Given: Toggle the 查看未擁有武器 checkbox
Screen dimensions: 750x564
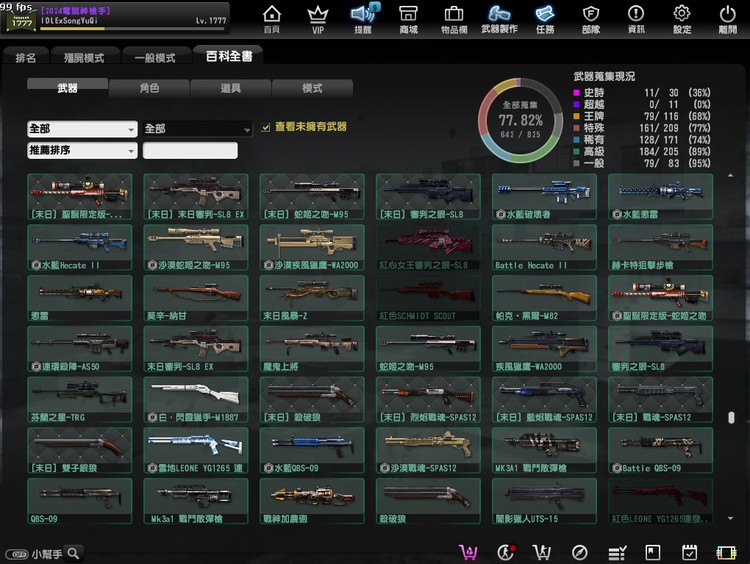Looking at the screenshot, I should click(x=265, y=127).
